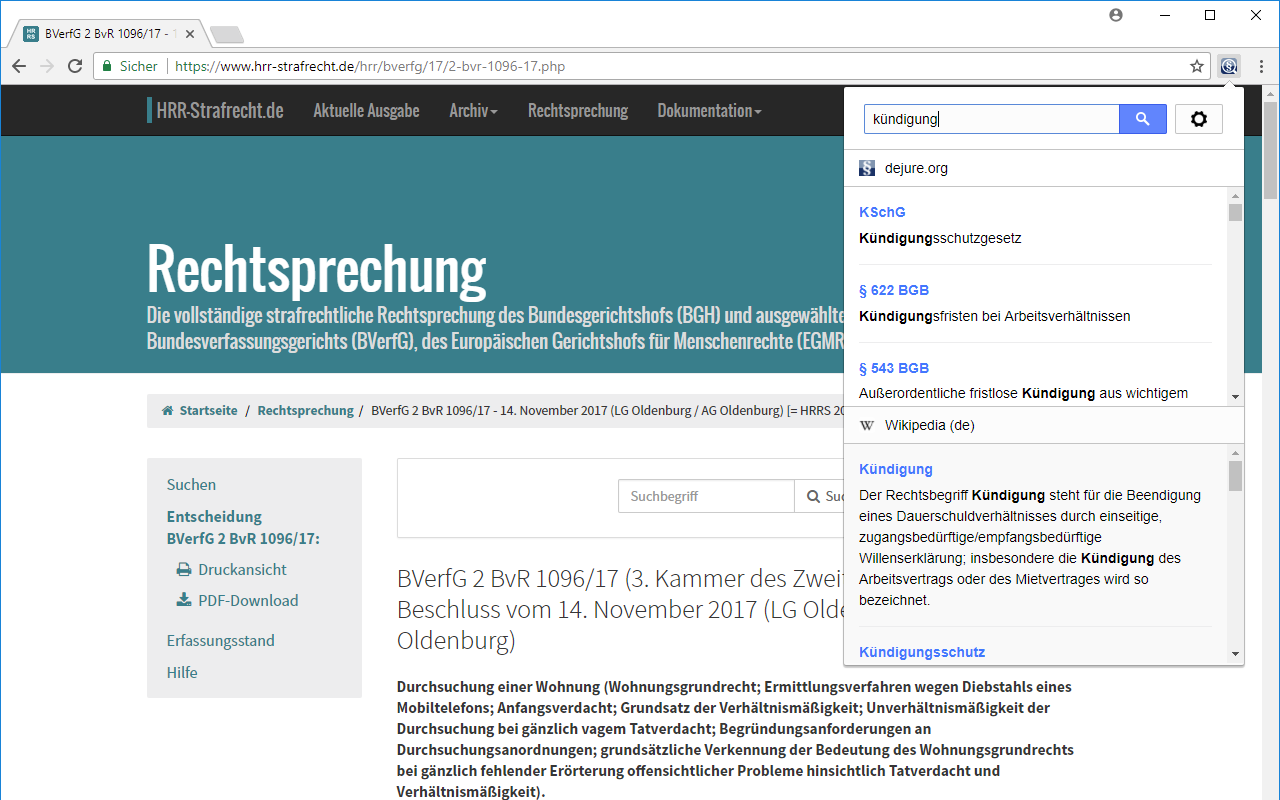The image size is (1280, 800).
Task: Open Rechtsprechung in the navbar
Action: click(x=578, y=111)
